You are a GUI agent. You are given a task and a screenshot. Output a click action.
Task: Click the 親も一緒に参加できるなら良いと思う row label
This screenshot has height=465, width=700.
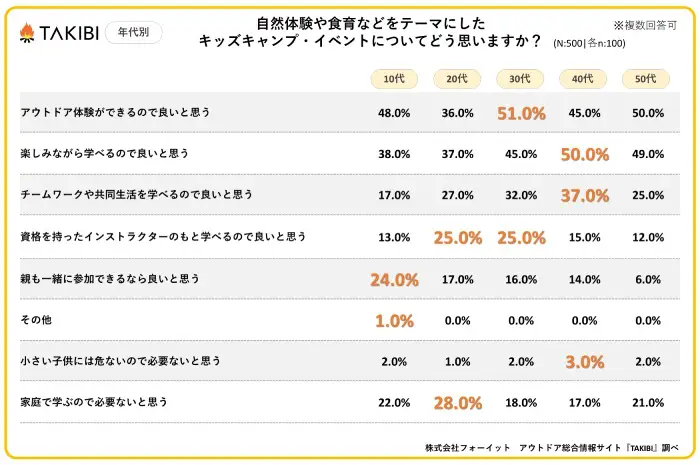coord(114,279)
